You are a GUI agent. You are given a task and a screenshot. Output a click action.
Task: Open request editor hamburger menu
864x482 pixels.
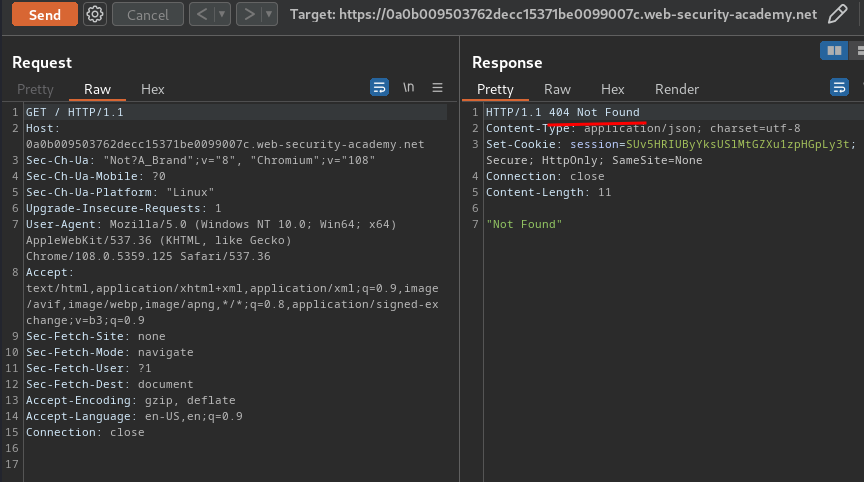438,87
